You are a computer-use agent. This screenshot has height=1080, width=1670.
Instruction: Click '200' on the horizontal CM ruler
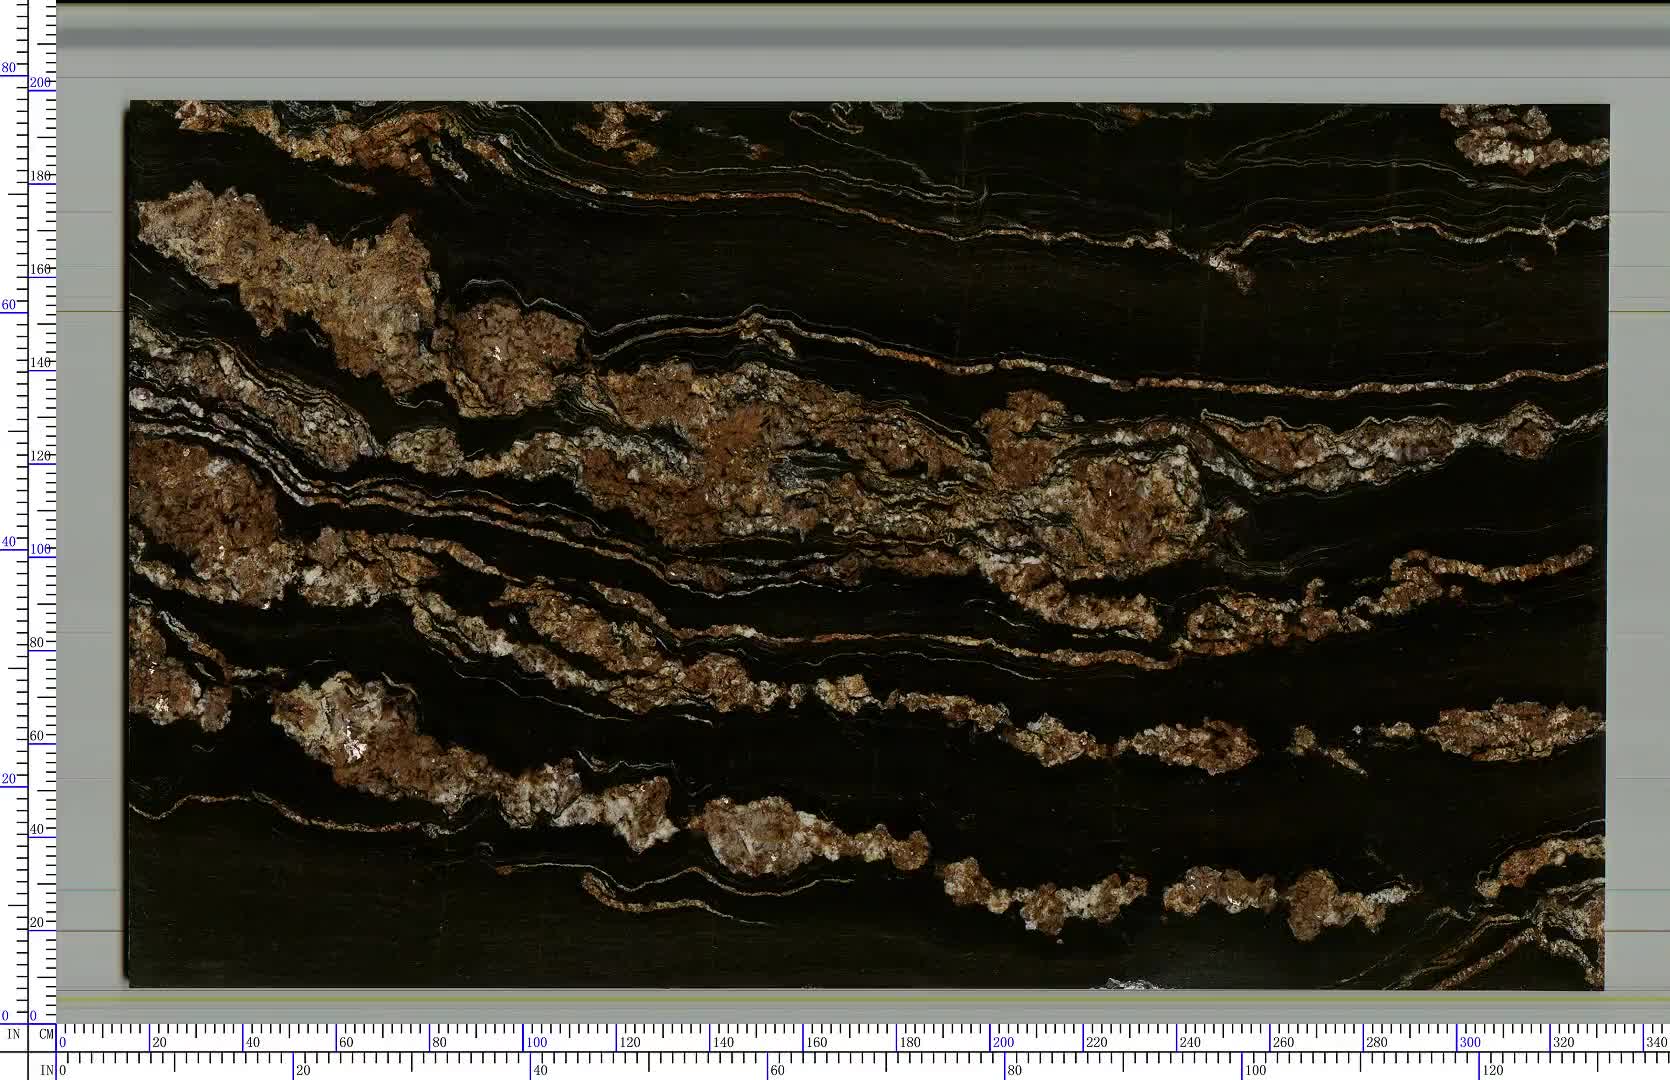pos(1003,1042)
